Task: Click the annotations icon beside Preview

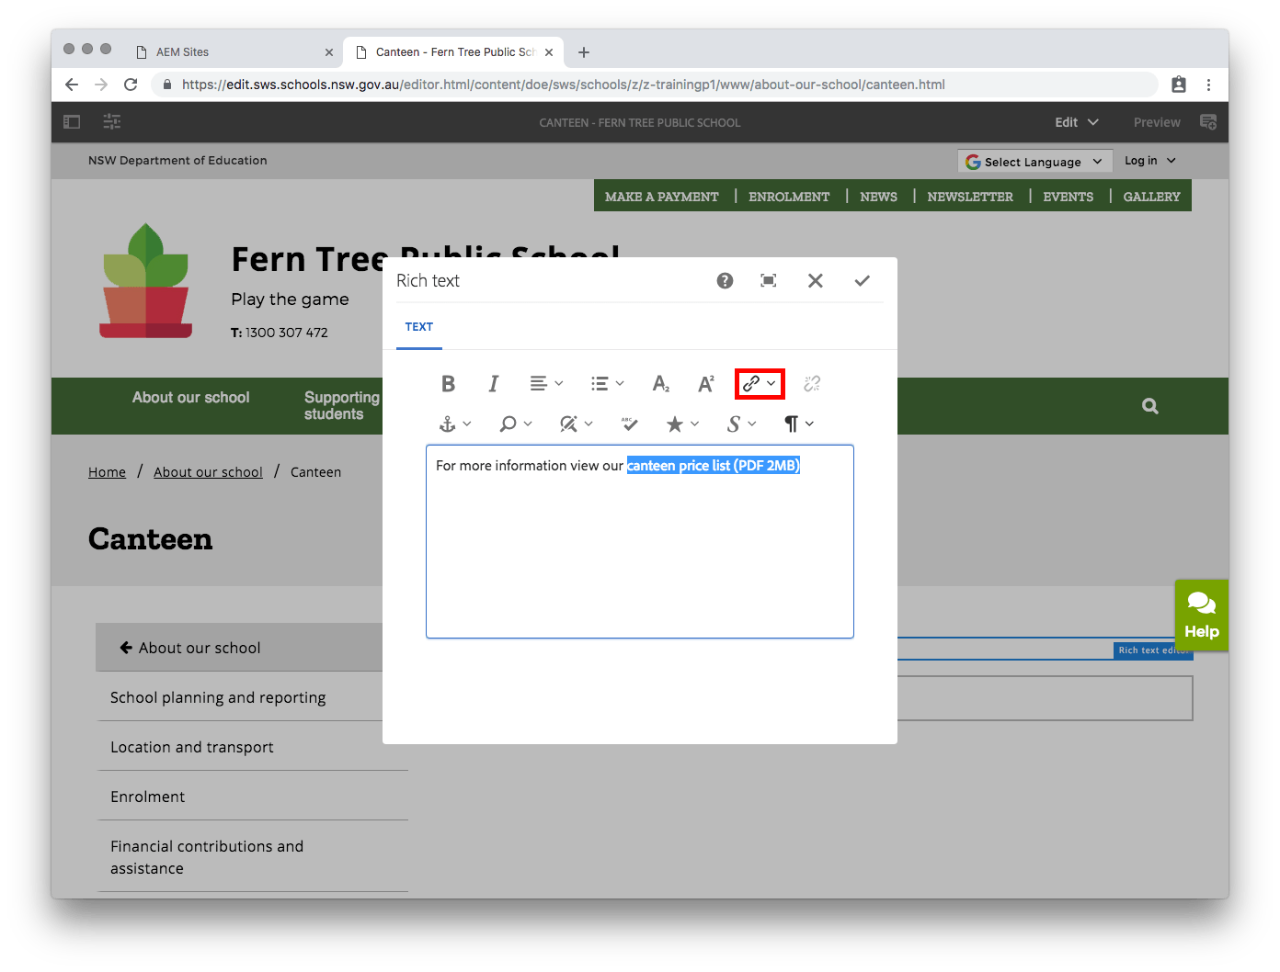Action: pyautogui.click(x=1208, y=122)
